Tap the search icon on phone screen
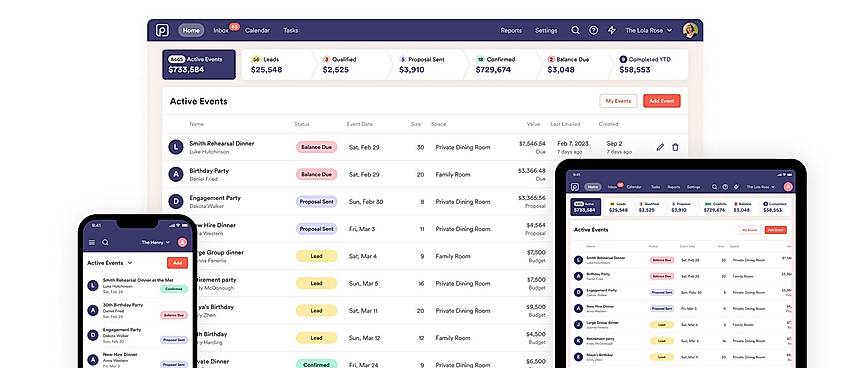The image size is (850, 368). tap(105, 242)
